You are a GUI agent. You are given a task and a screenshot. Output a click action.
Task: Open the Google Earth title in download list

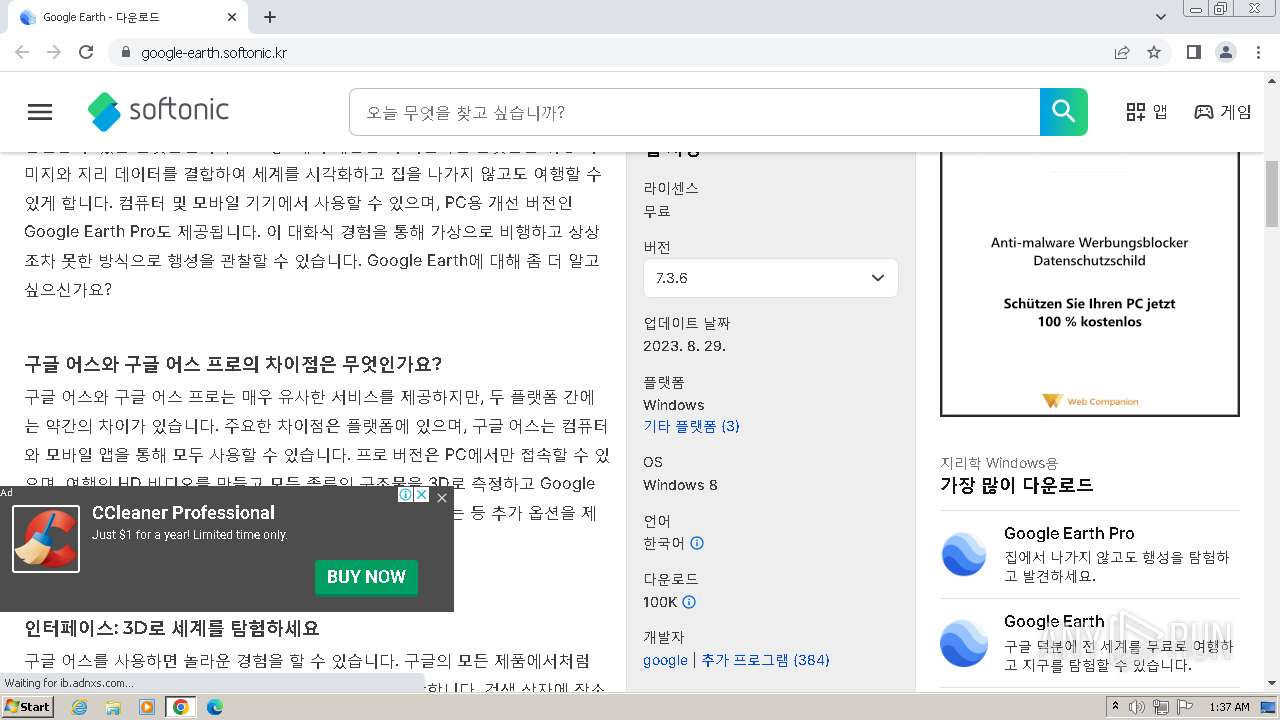pos(1054,621)
